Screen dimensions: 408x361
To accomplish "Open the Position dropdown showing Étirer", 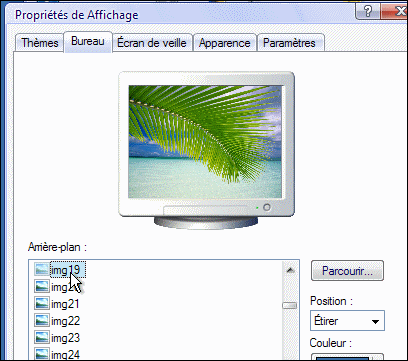I will tap(347, 321).
